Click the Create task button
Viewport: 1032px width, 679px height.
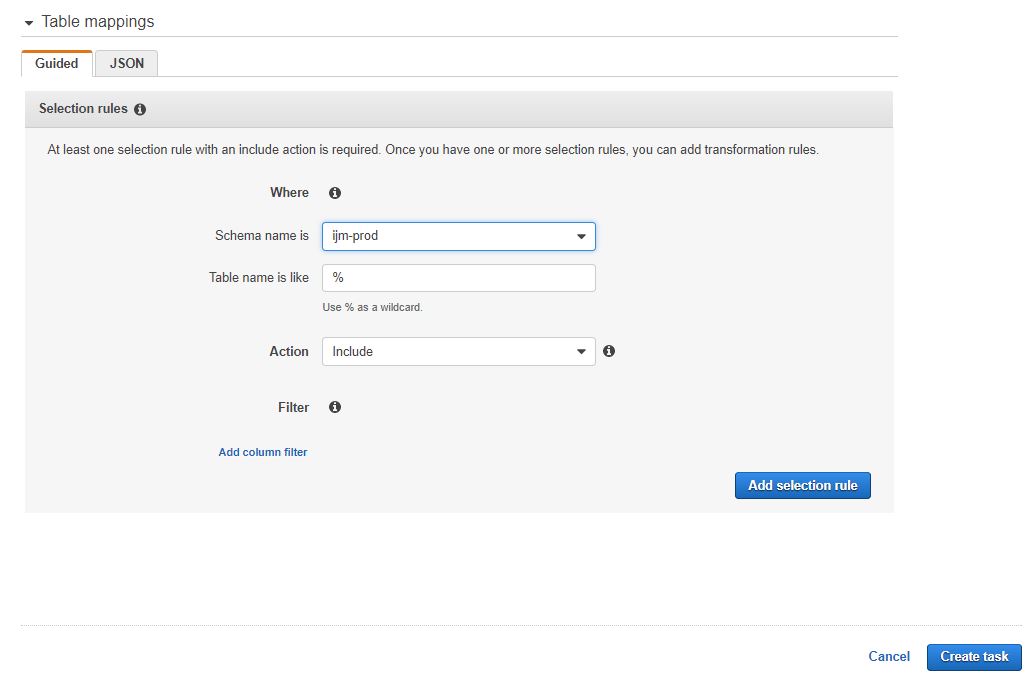[974, 657]
